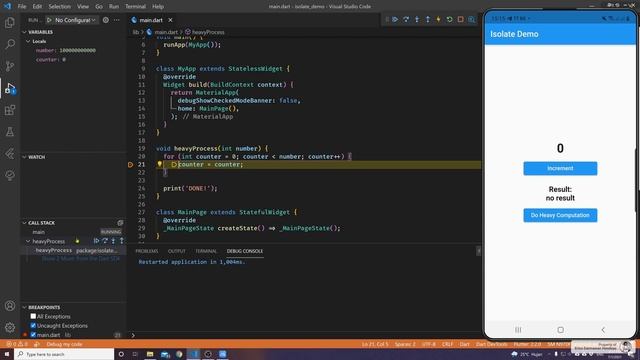Screen dimensions: 640x360
Task: Click the errors and warnings status icon
Action: click(x=16, y=344)
